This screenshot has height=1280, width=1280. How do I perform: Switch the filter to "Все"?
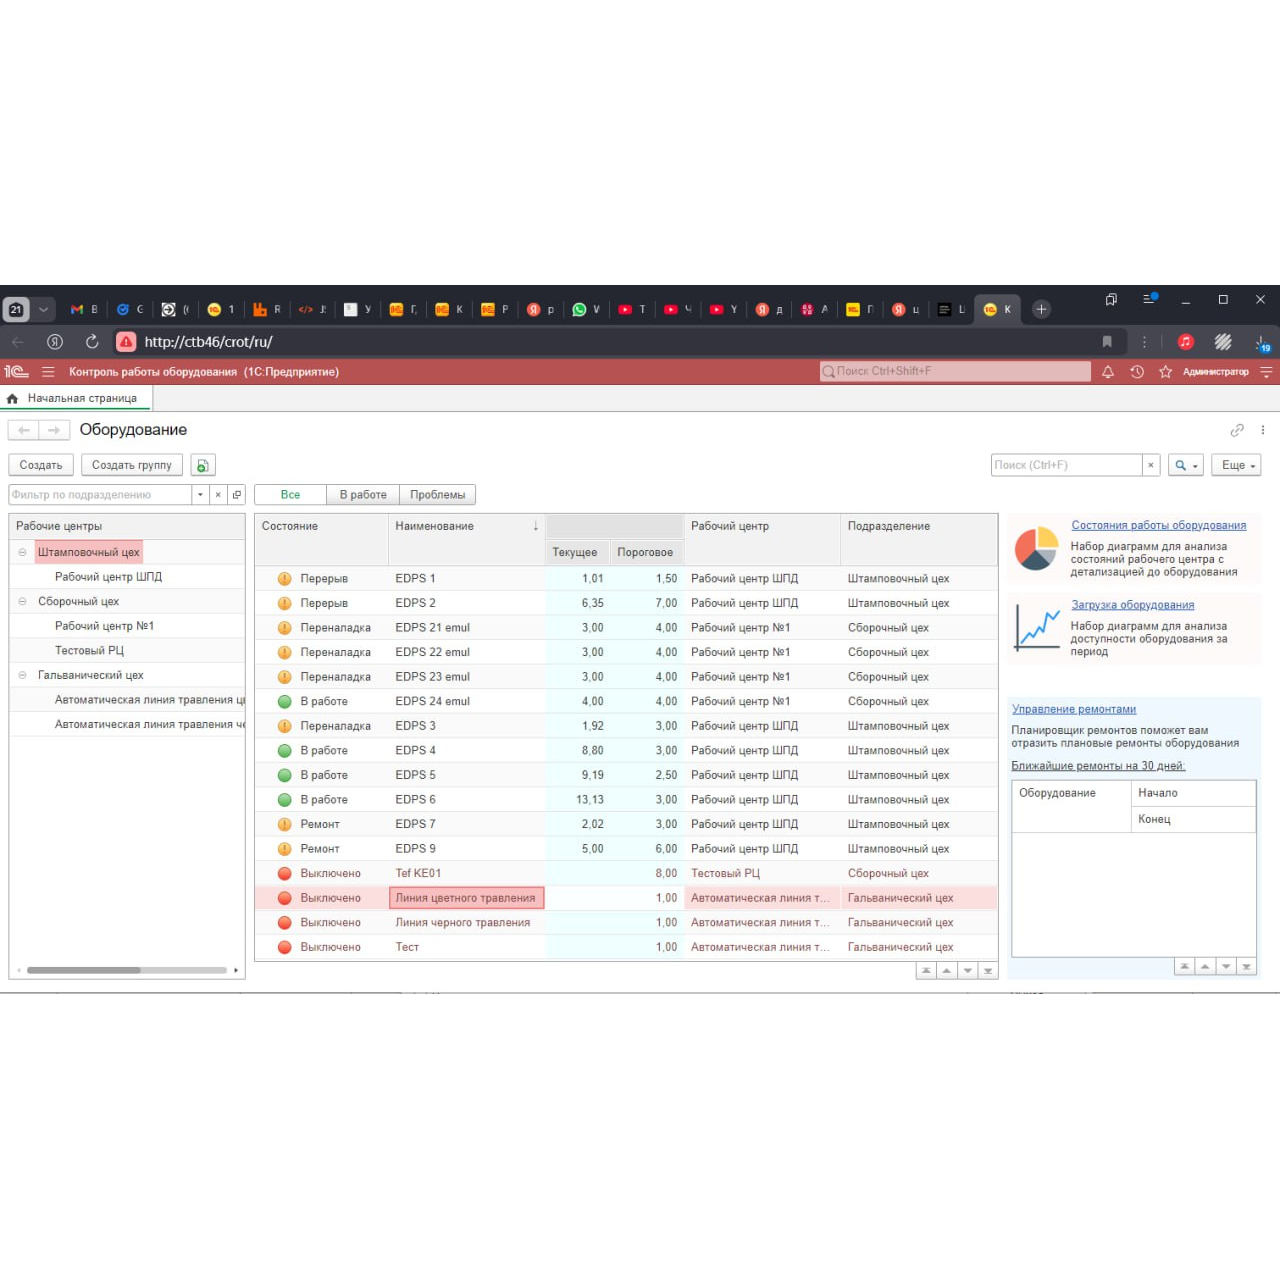(x=290, y=495)
